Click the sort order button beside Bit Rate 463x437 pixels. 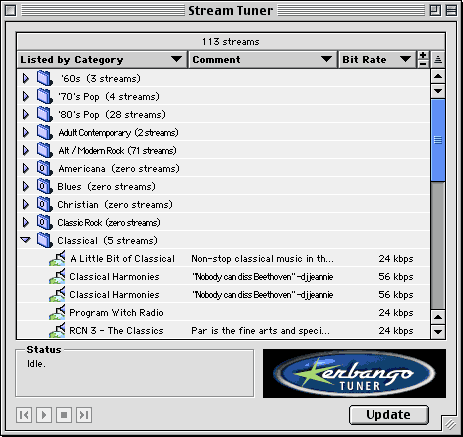click(438, 60)
